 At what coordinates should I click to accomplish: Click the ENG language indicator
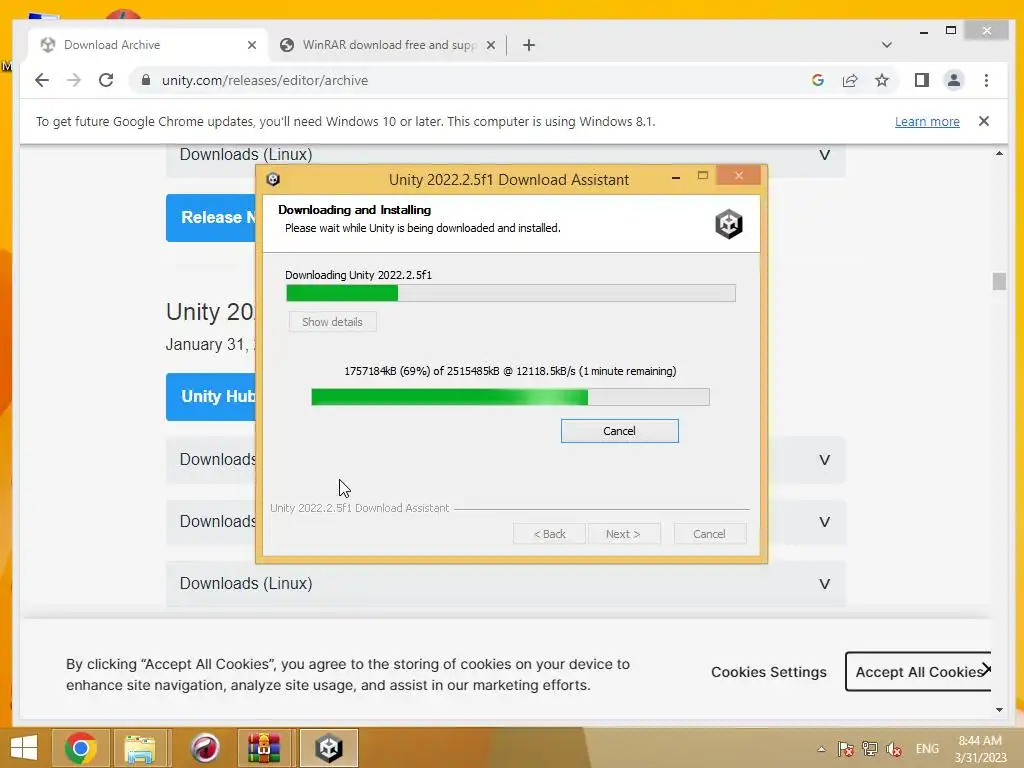pos(927,749)
